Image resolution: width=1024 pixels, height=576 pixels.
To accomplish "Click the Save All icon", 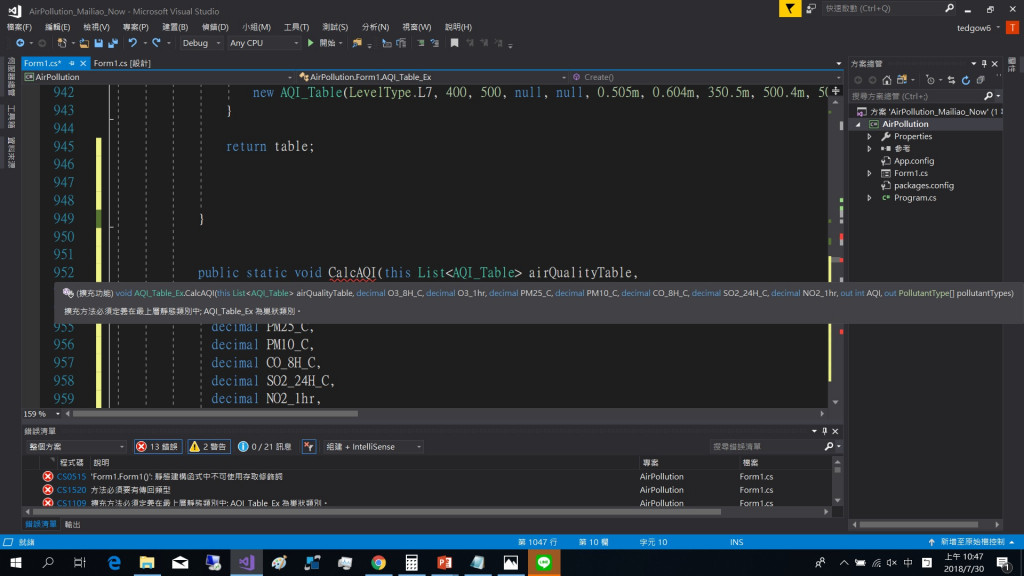I will pyautogui.click(x=113, y=43).
